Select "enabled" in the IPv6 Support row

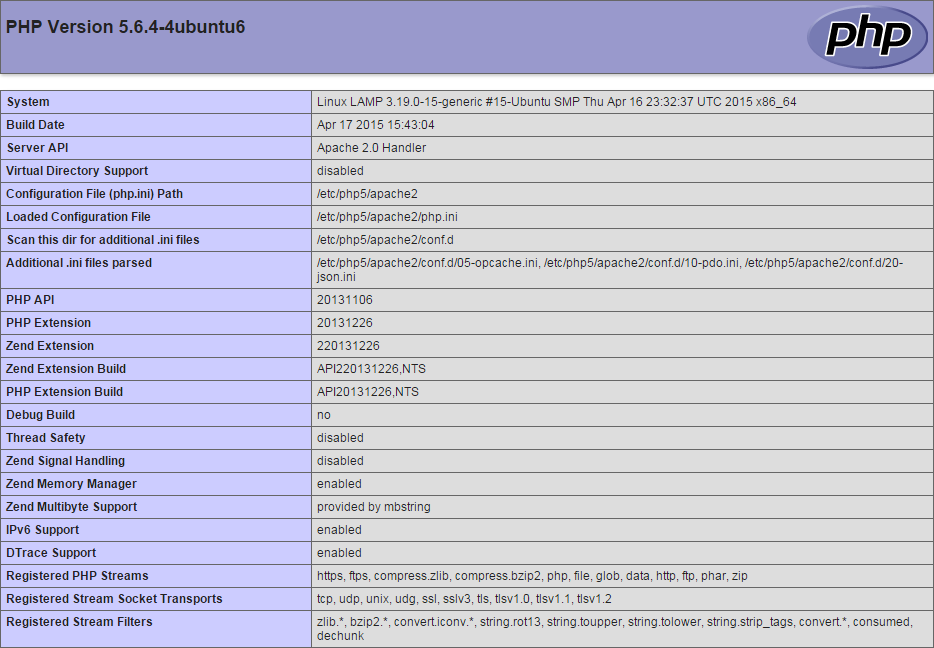339,530
